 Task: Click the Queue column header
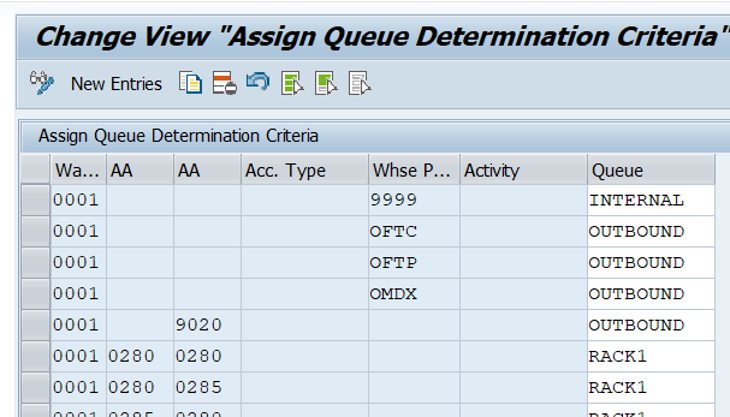[651, 170]
